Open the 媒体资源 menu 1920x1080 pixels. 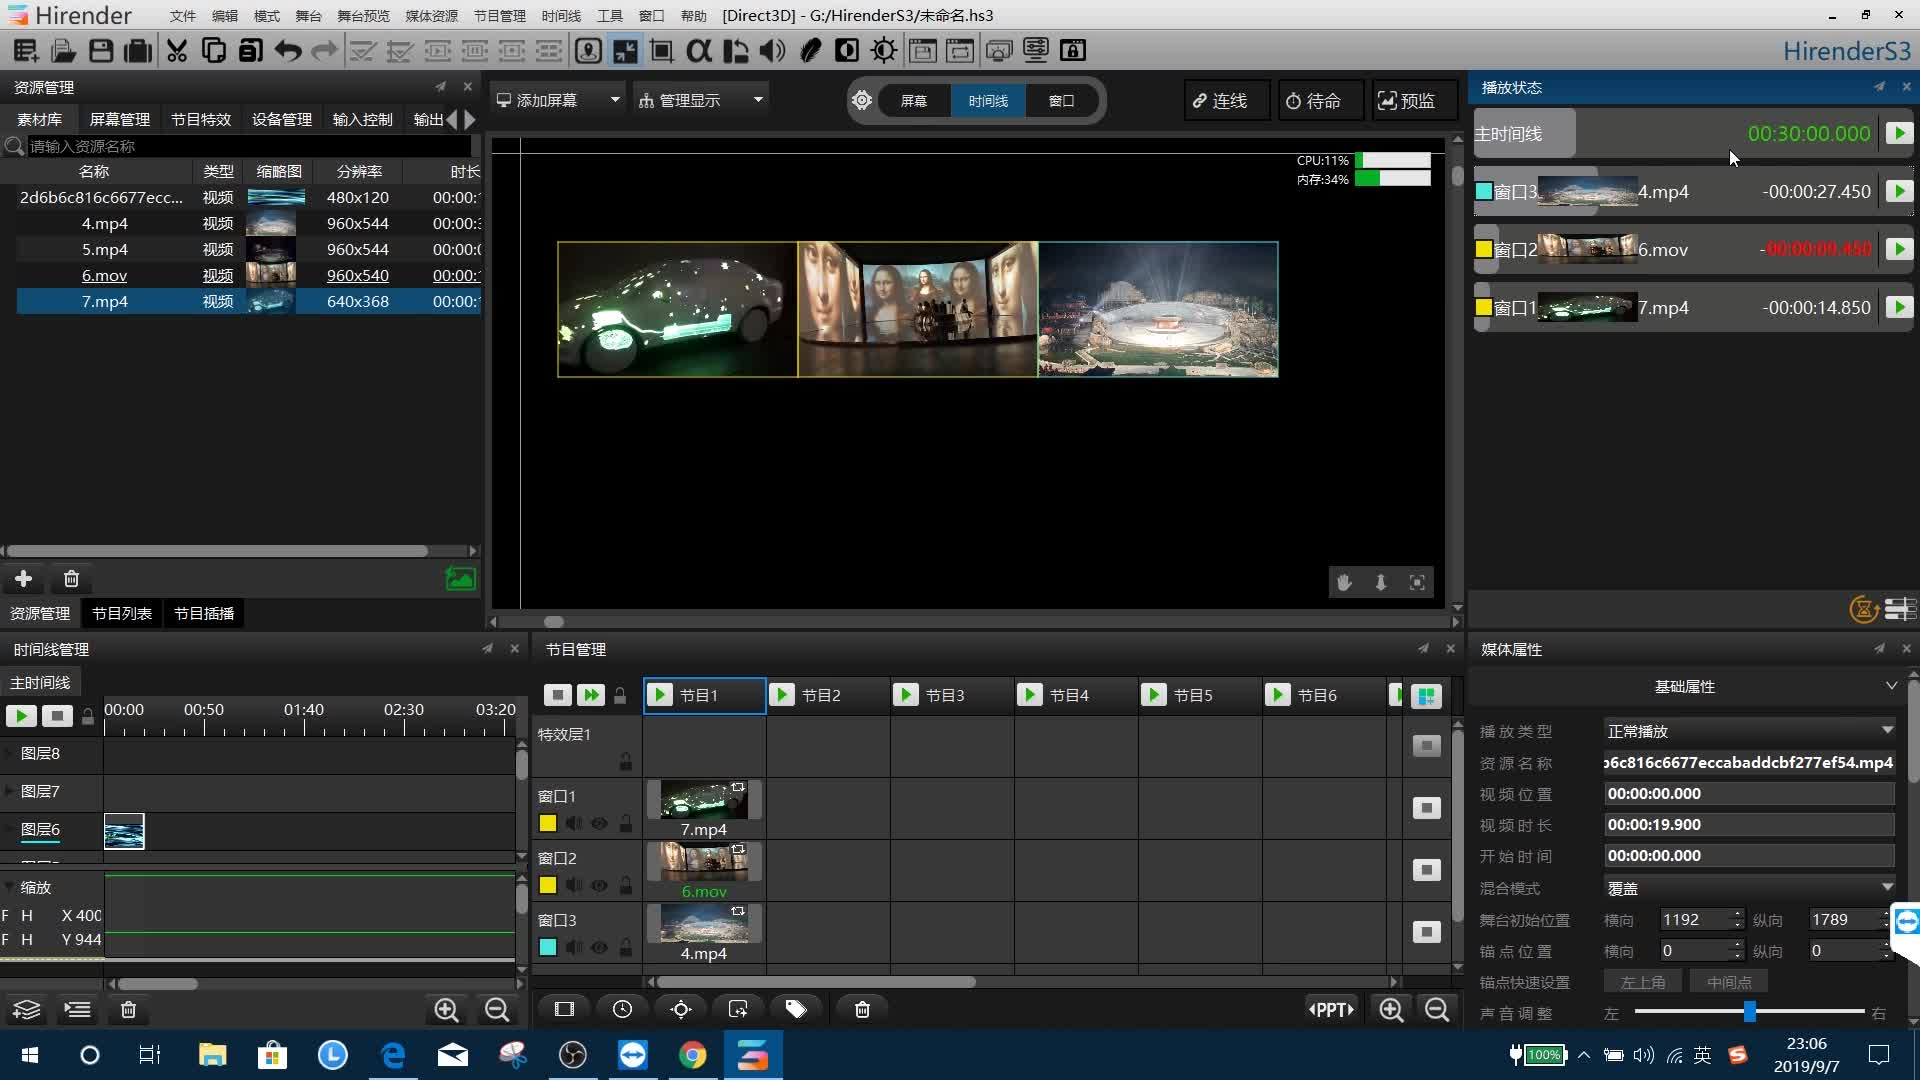coord(431,16)
